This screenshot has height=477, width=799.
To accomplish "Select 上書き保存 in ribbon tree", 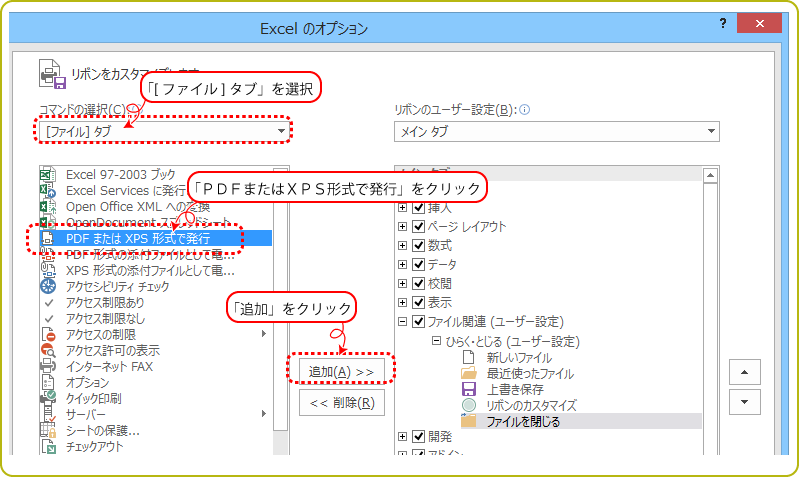I will point(515,389).
